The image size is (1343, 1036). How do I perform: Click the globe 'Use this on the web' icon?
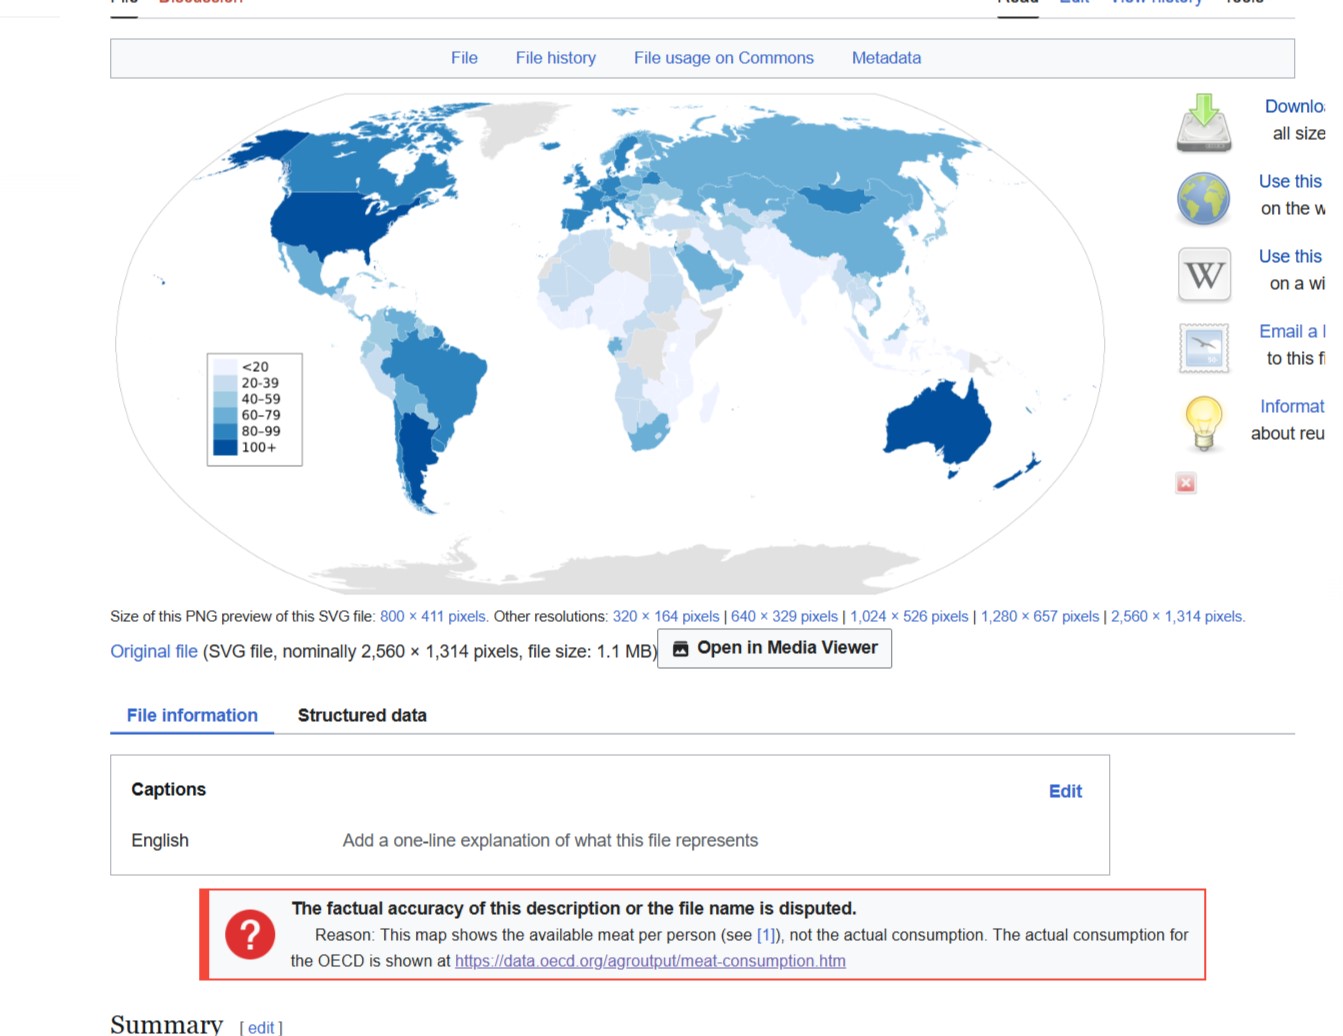(x=1204, y=198)
